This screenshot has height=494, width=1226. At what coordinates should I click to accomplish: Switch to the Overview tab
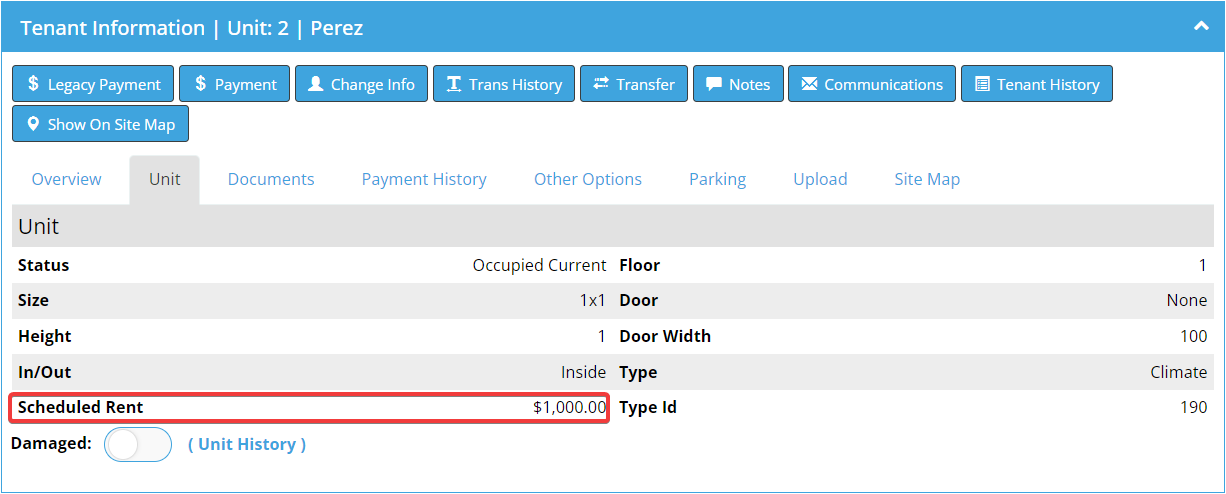tap(66, 179)
